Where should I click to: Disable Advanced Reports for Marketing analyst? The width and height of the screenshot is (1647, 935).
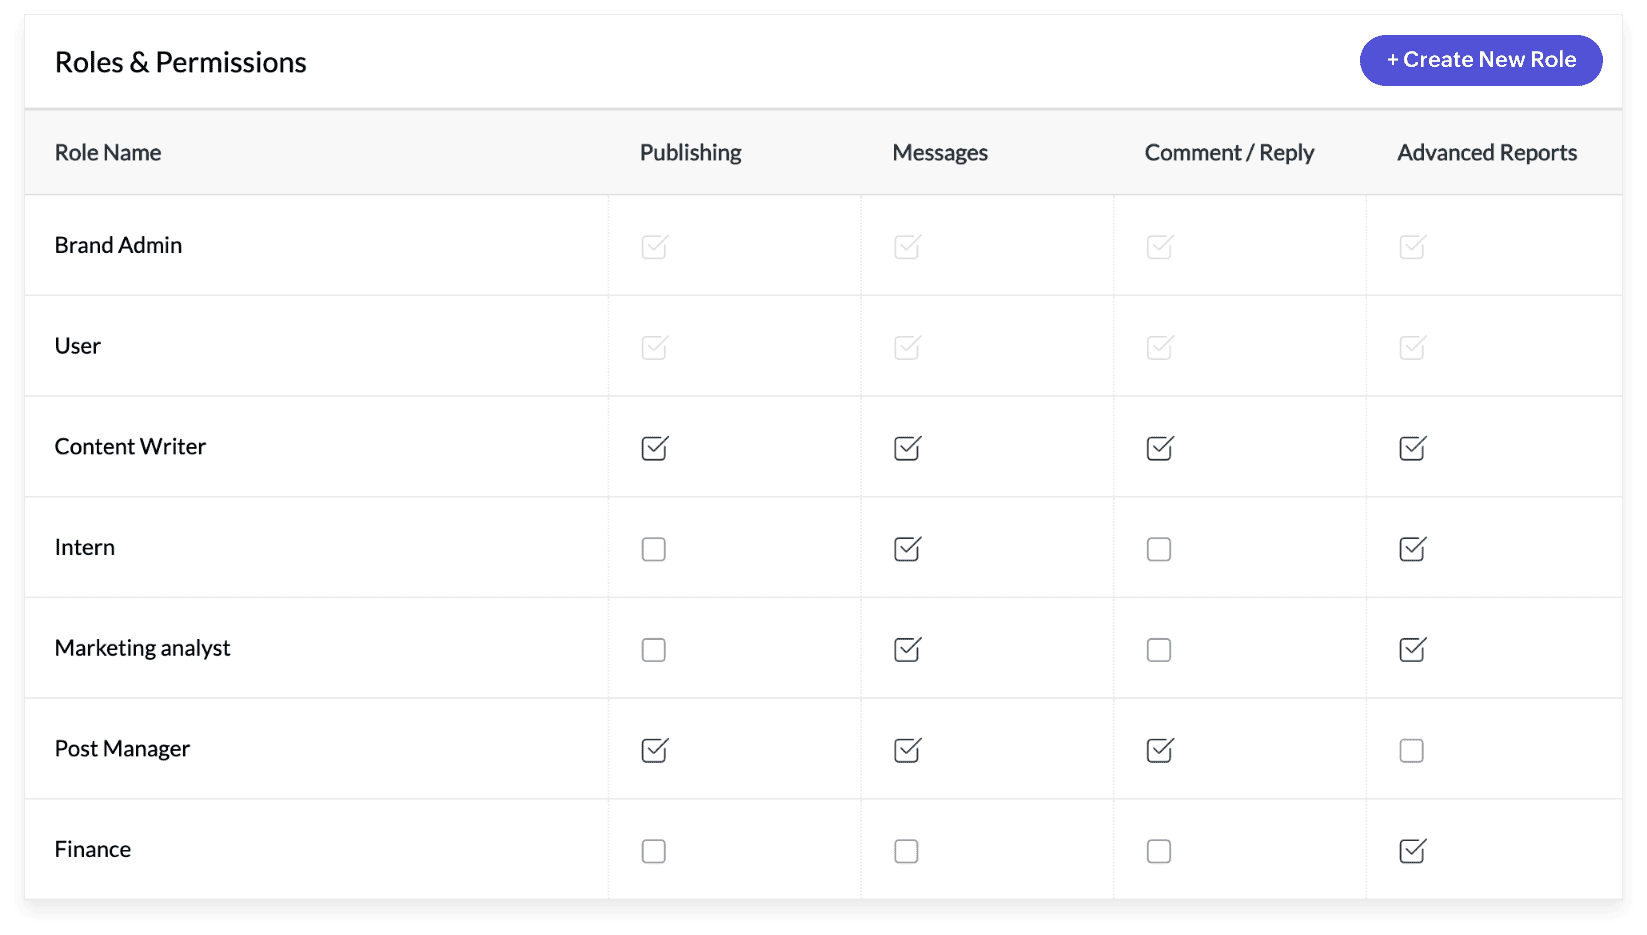1412,650
